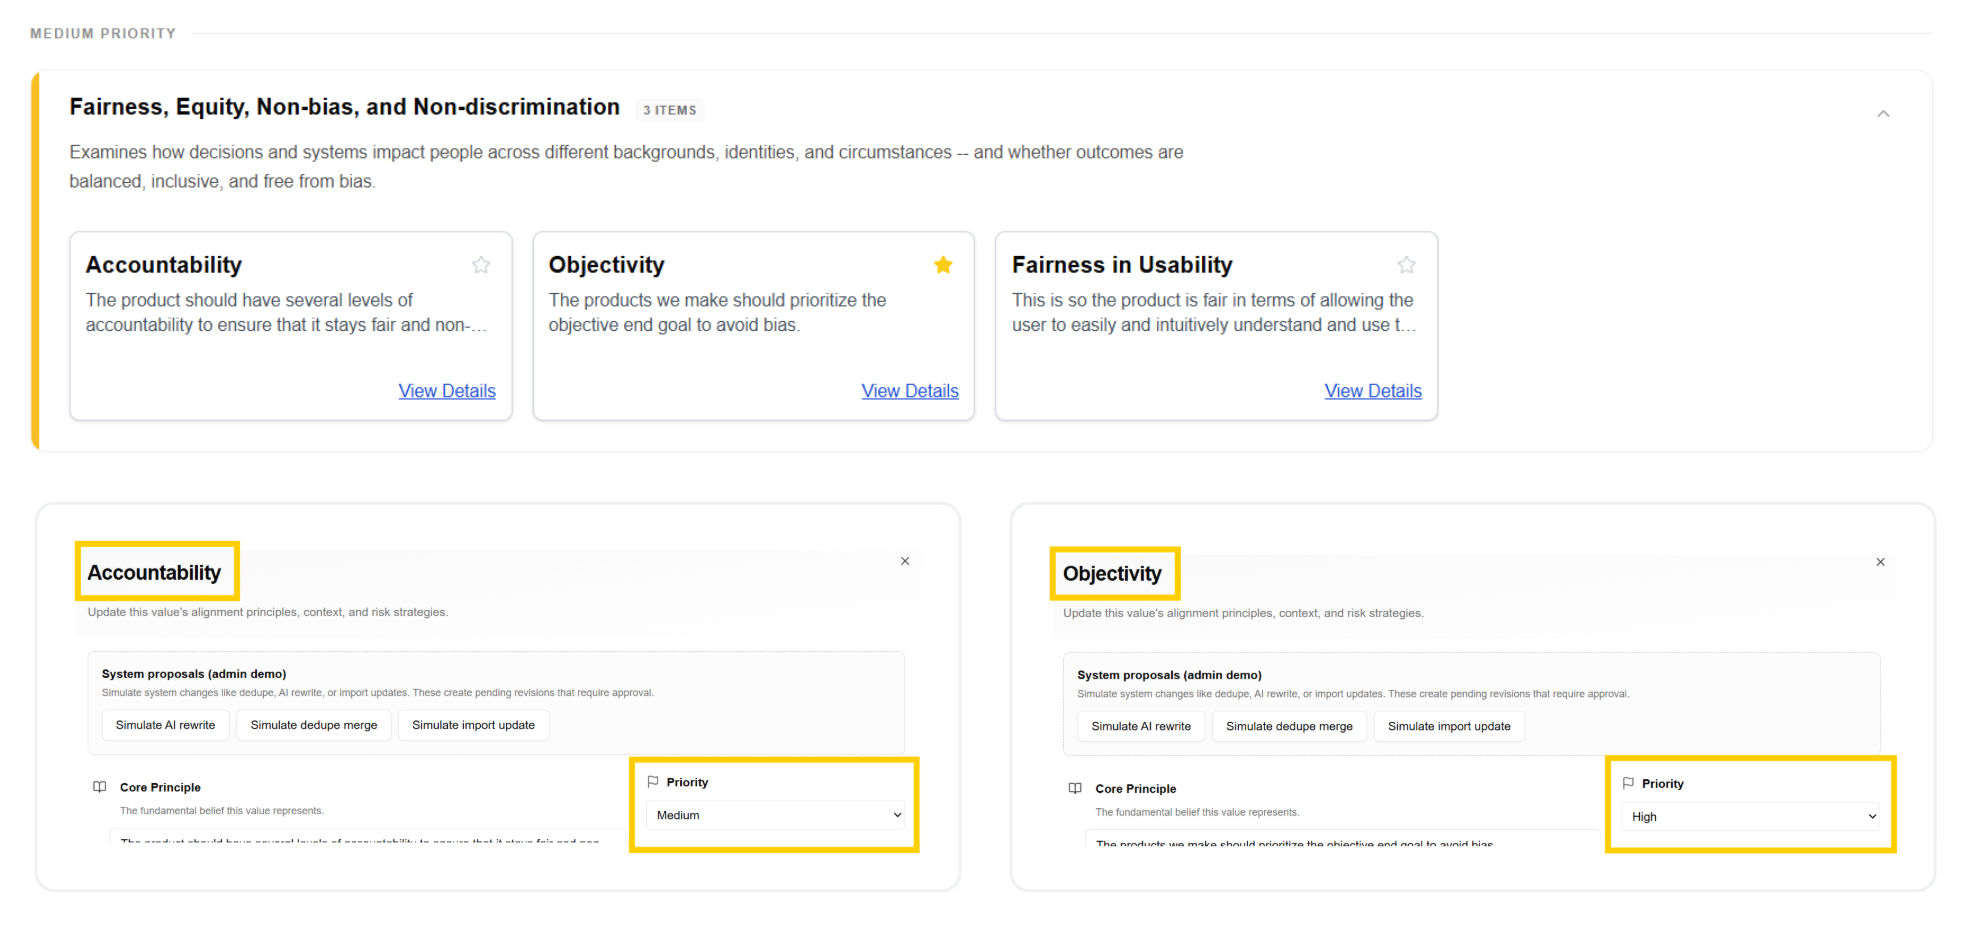Open View Details for Objectivity
The image size is (1983, 939).
click(910, 391)
